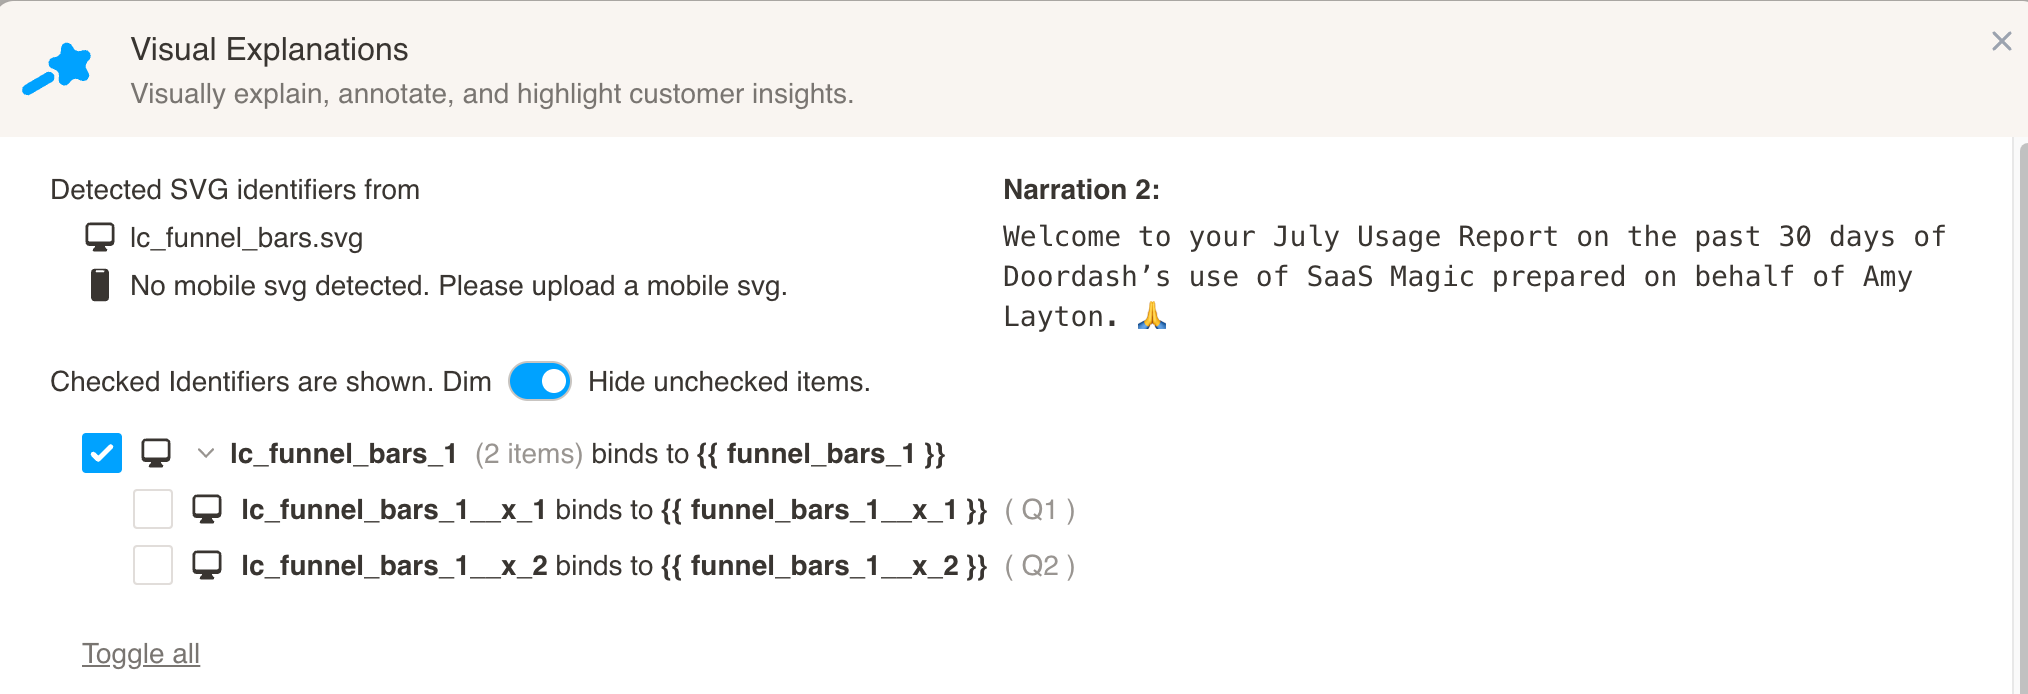Click the Narration 2 text block
Viewport: 2028px width, 694px height.
pyautogui.click(x=1474, y=276)
